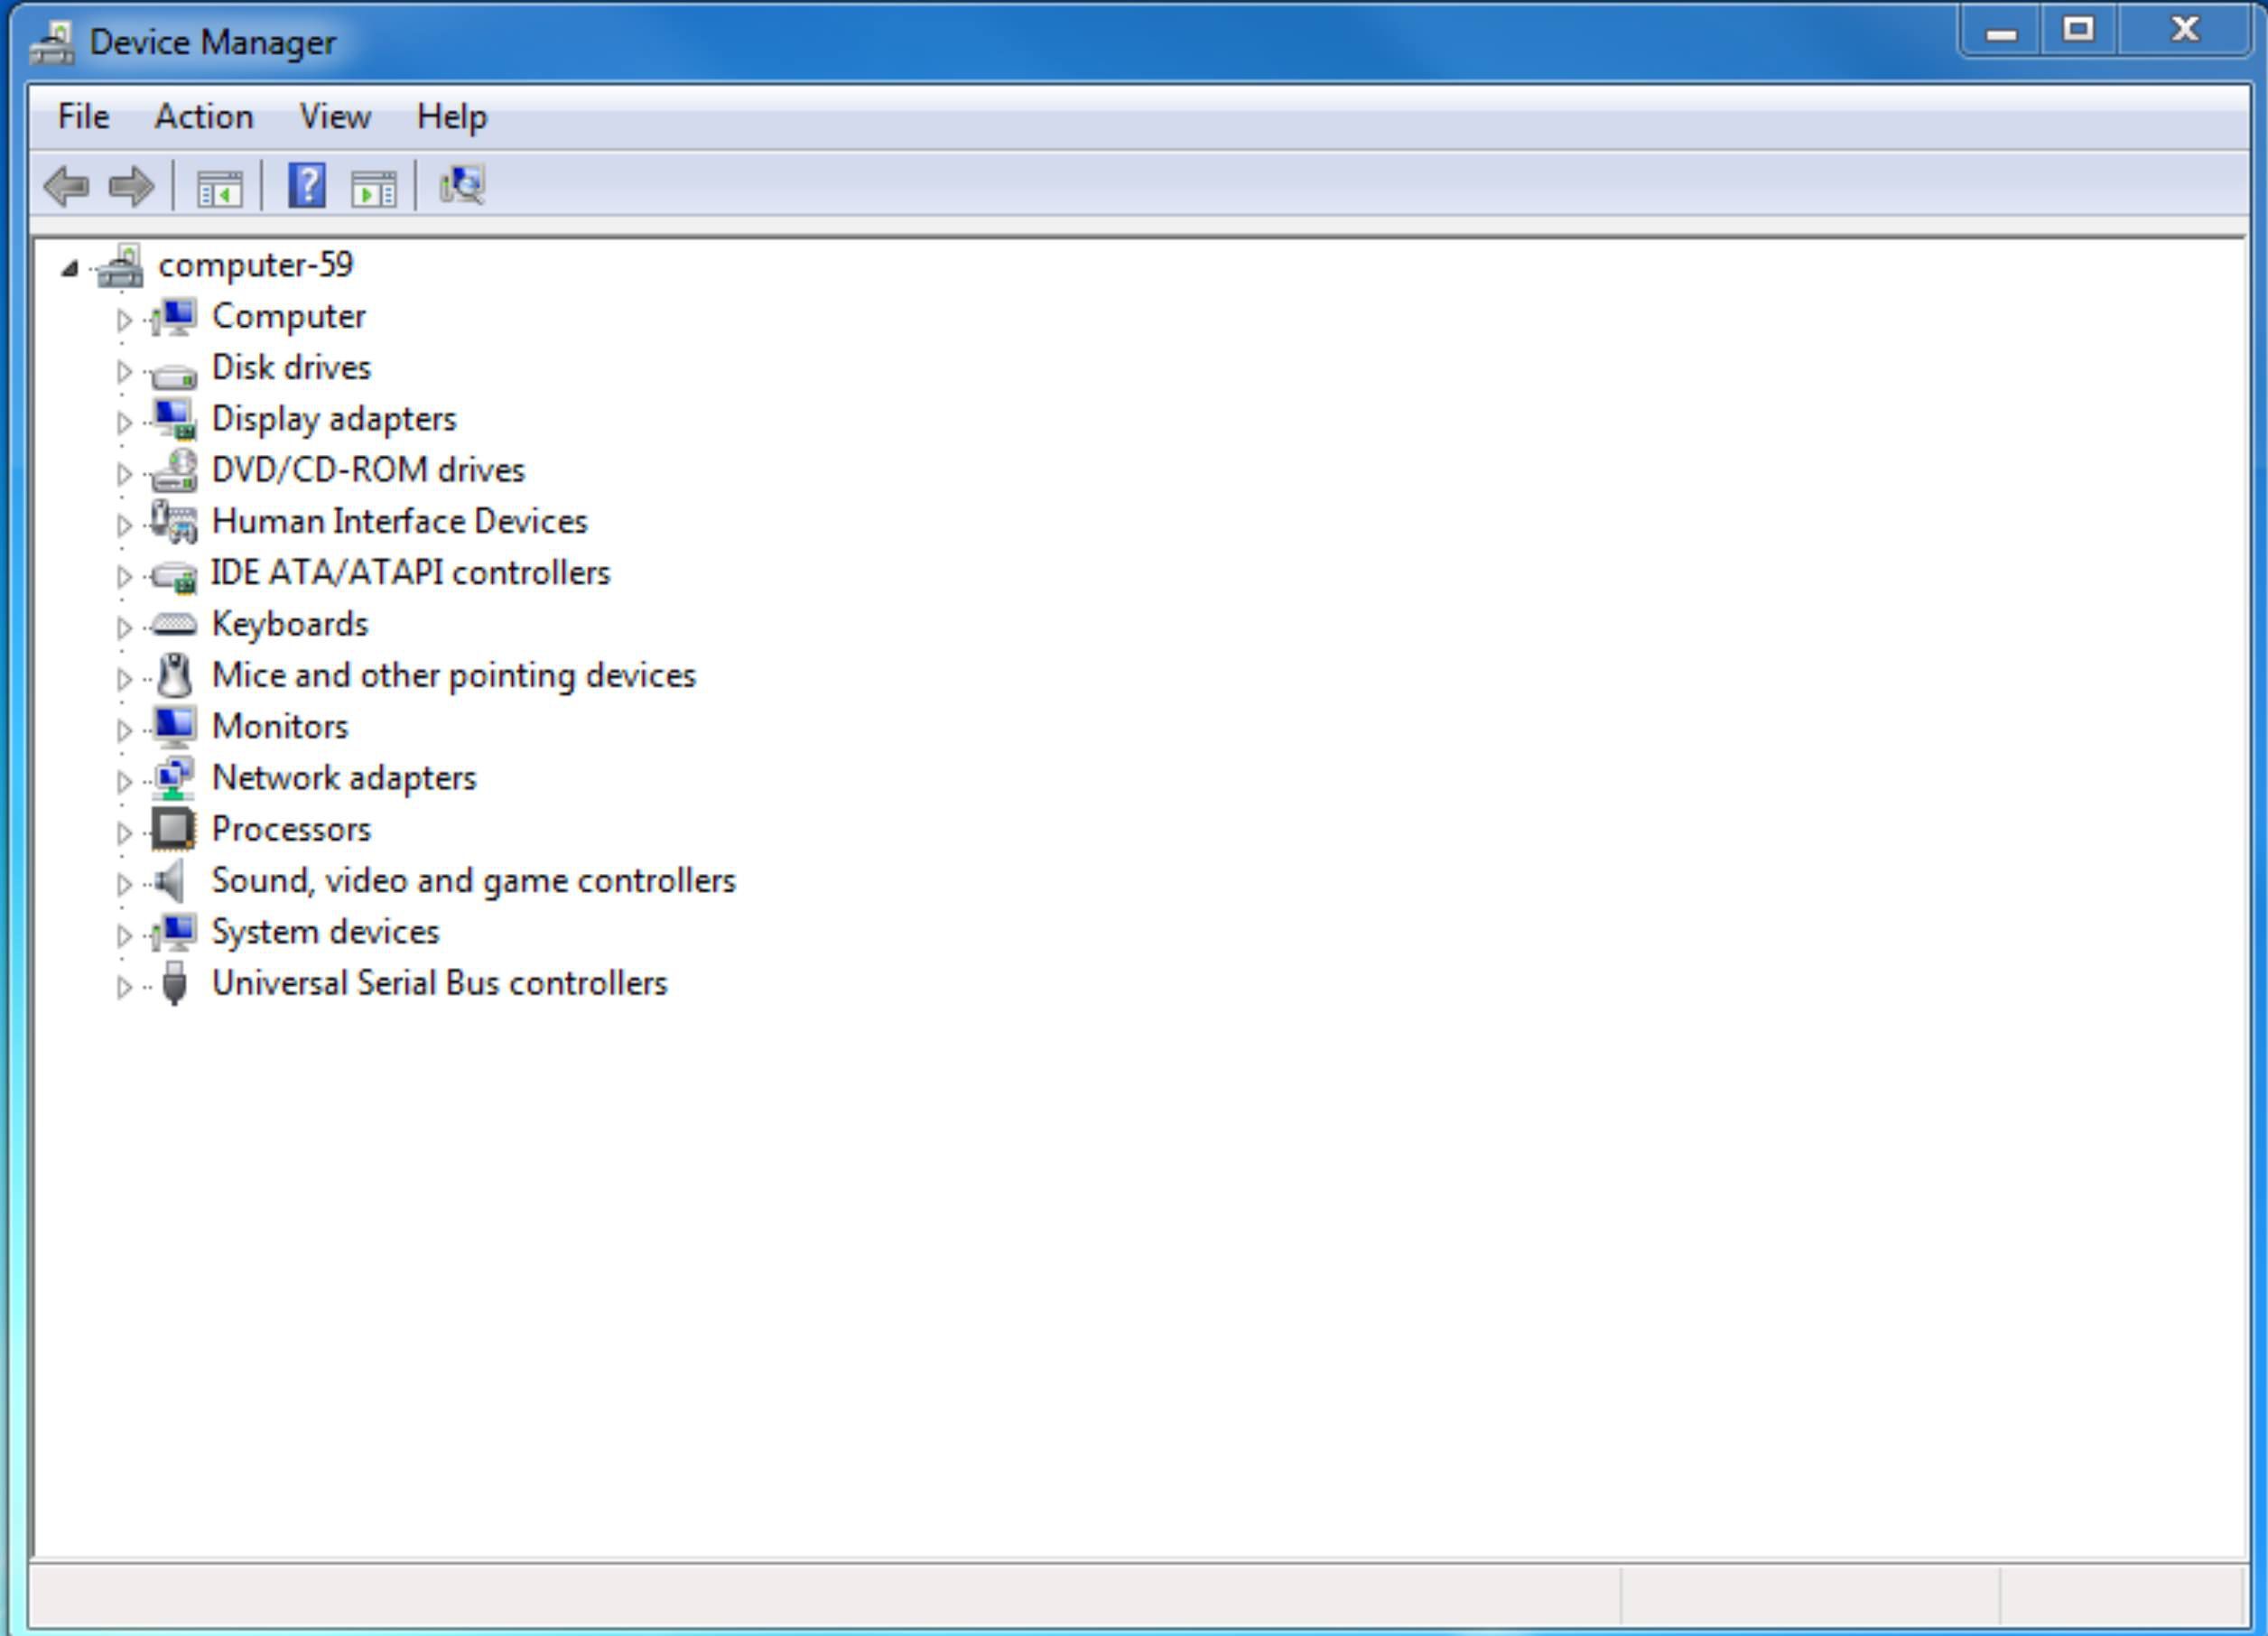The height and width of the screenshot is (1636, 2268).
Task: Open the View menu
Action: [334, 117]
